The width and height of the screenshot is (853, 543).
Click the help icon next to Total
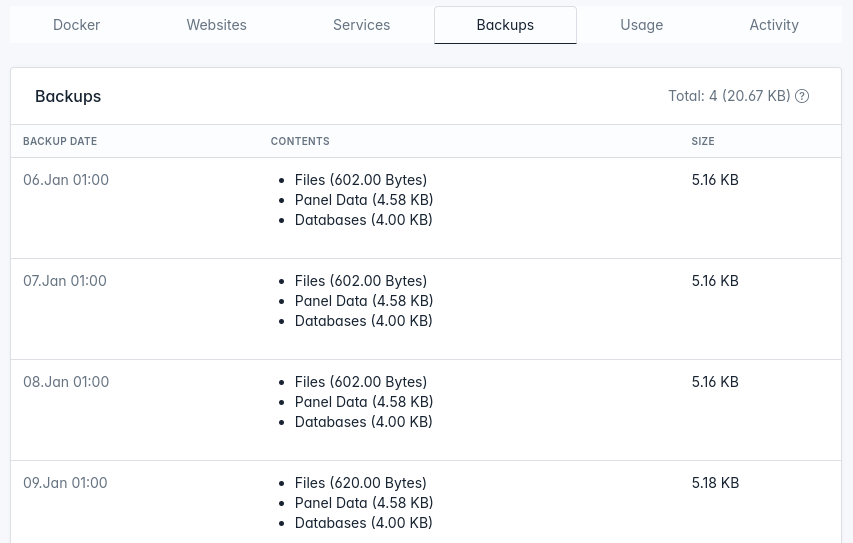coord(802,96)
